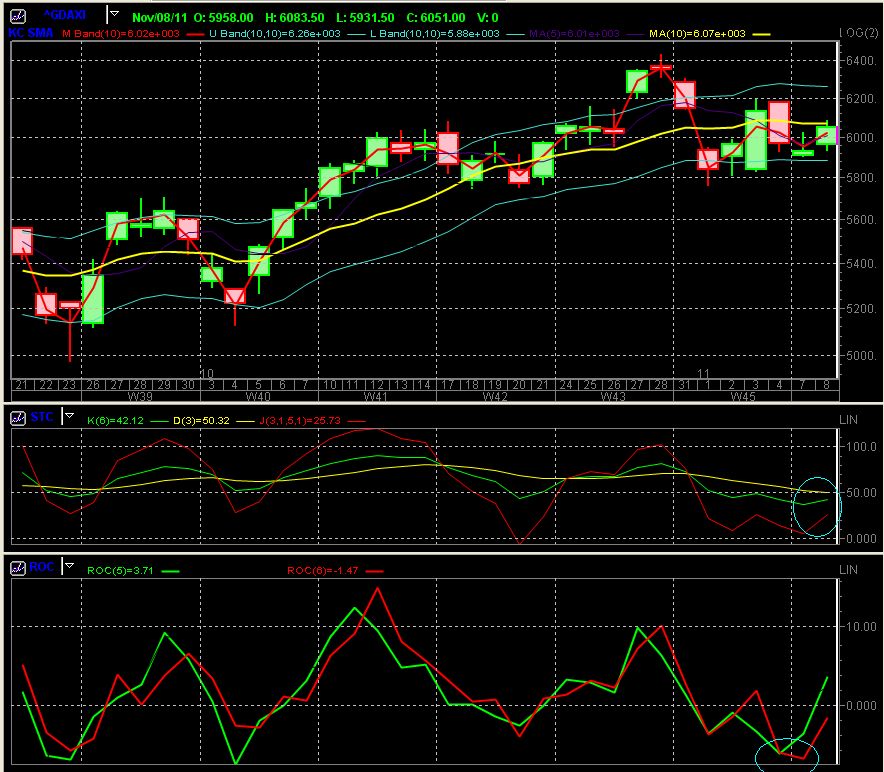Click the STC panel chart icon
The height and width of the screenshot is (772, 884).
pyautogui.click(x=18, y=417)
